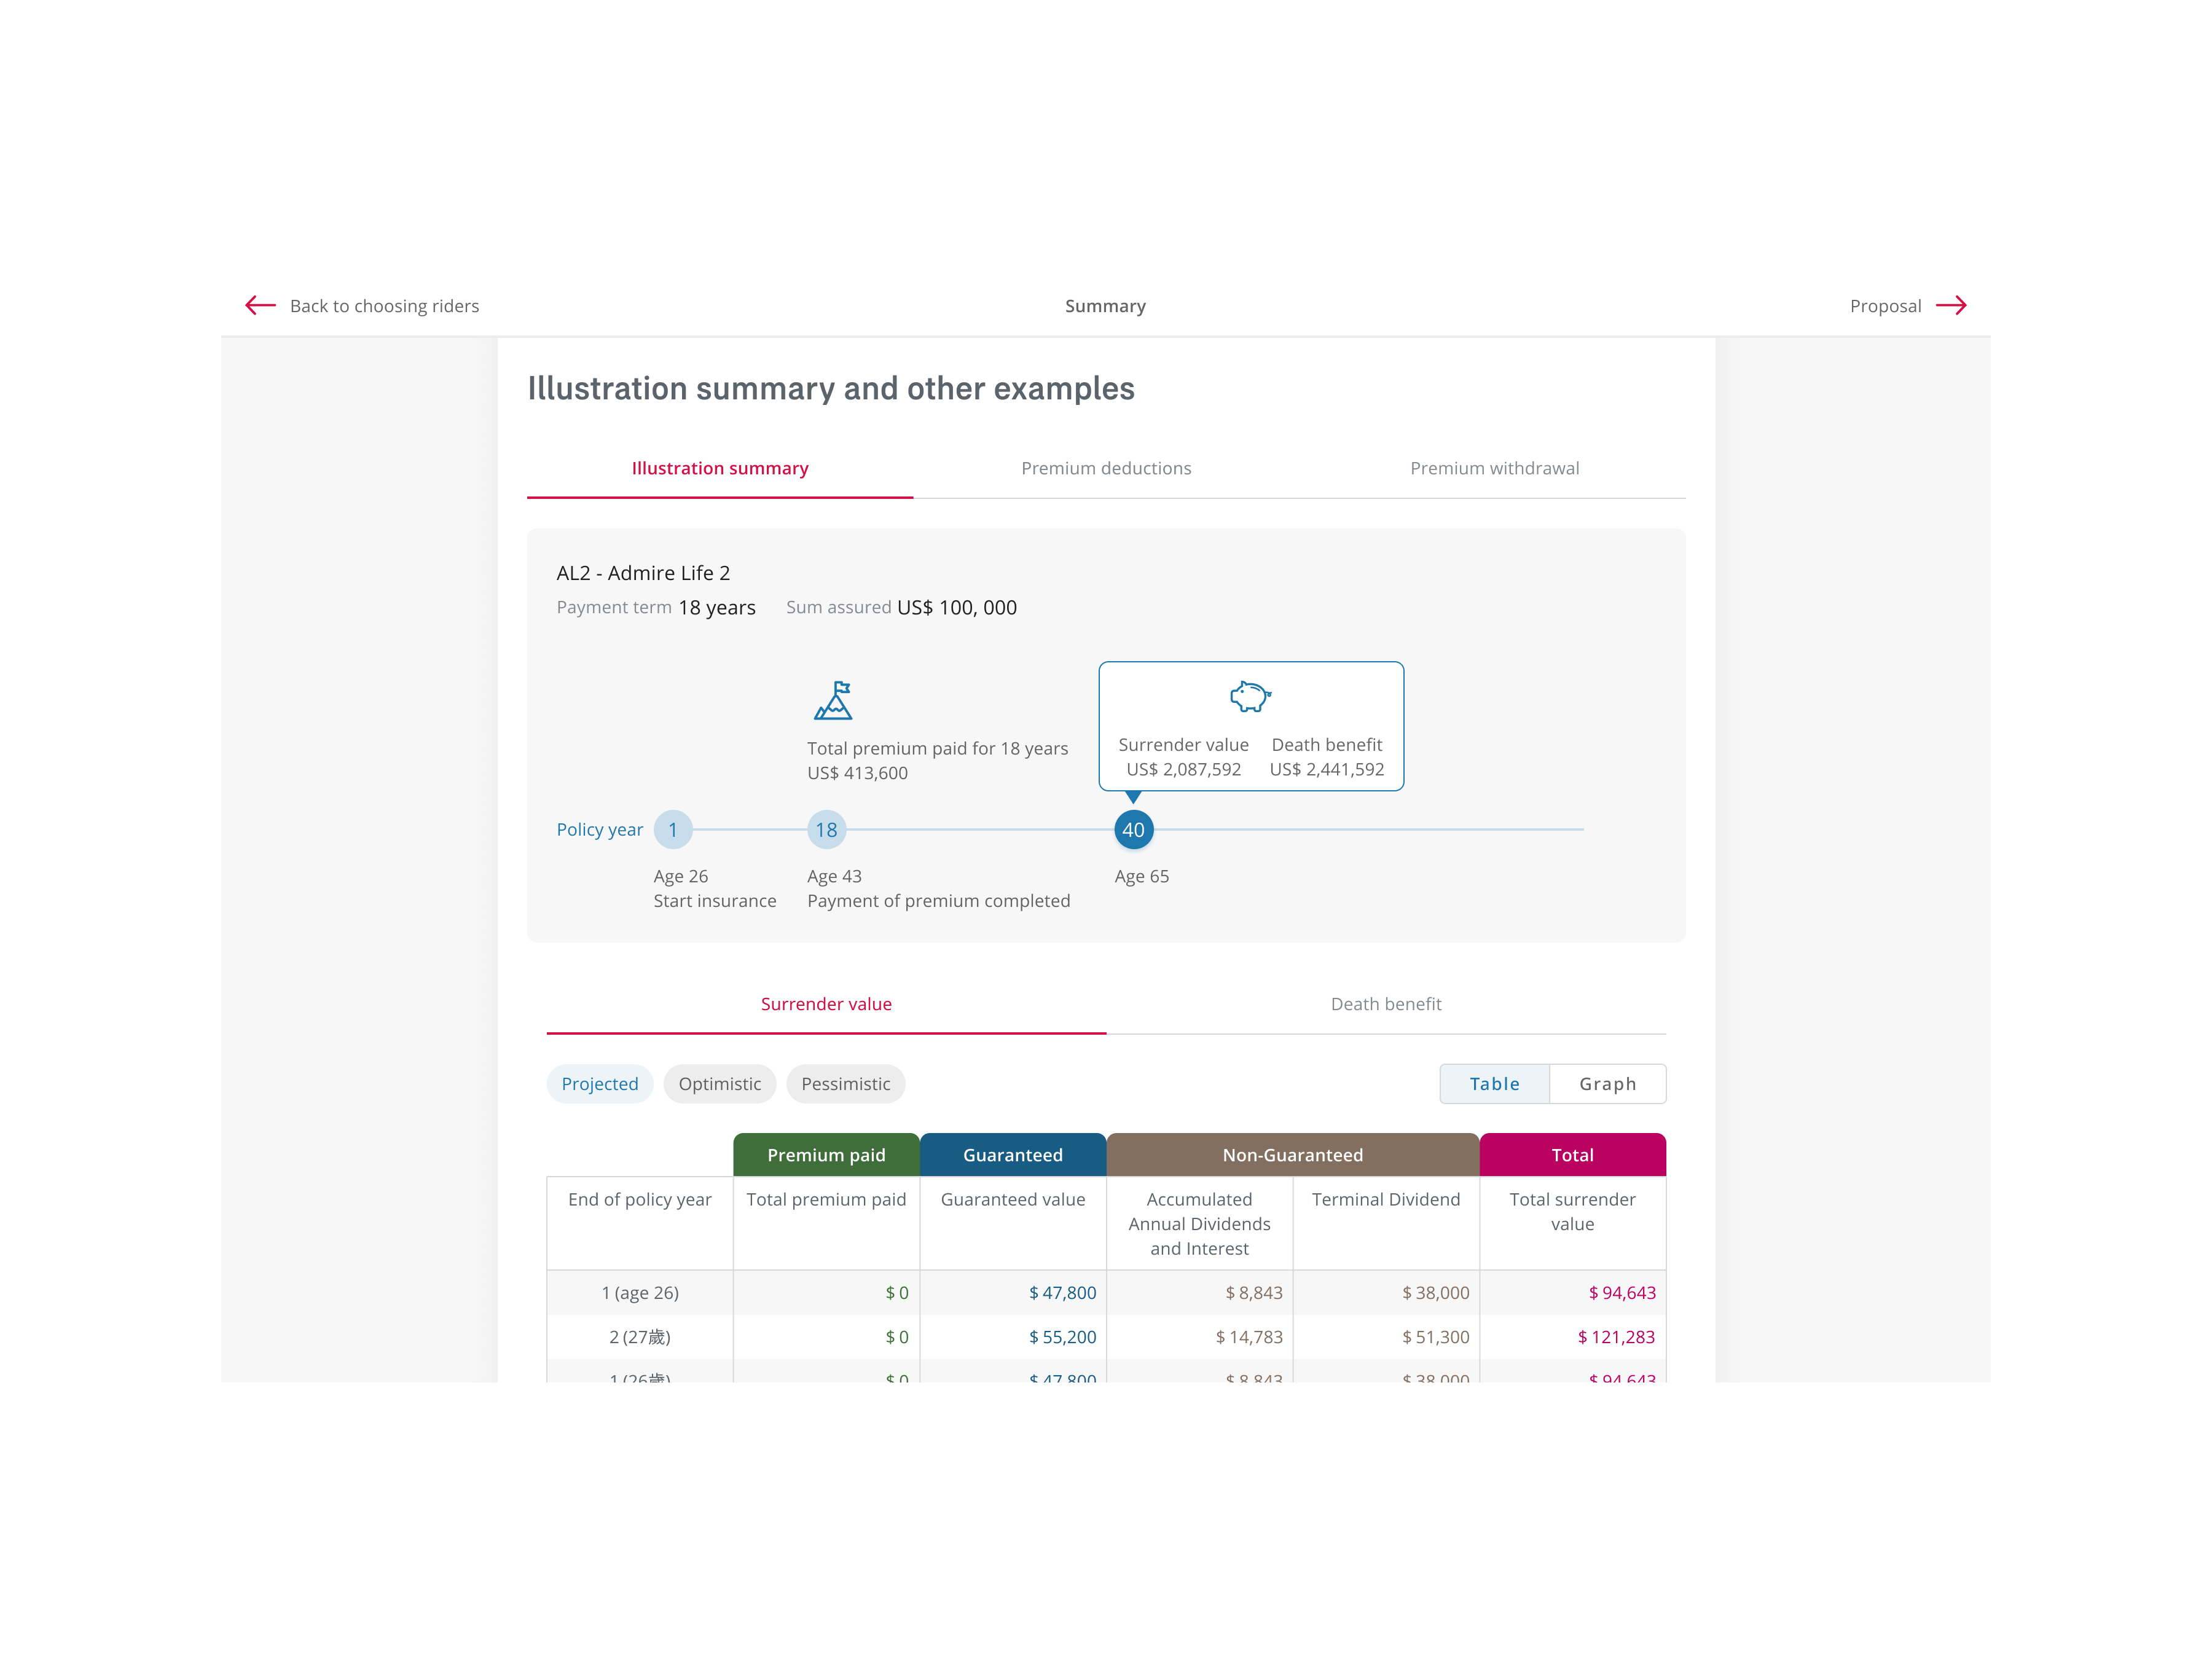Image resolution: width=2212 pixels, height=1659 pixels.
Task: Switch to Premium withdrawal tab
Action: click(1494, 468)
